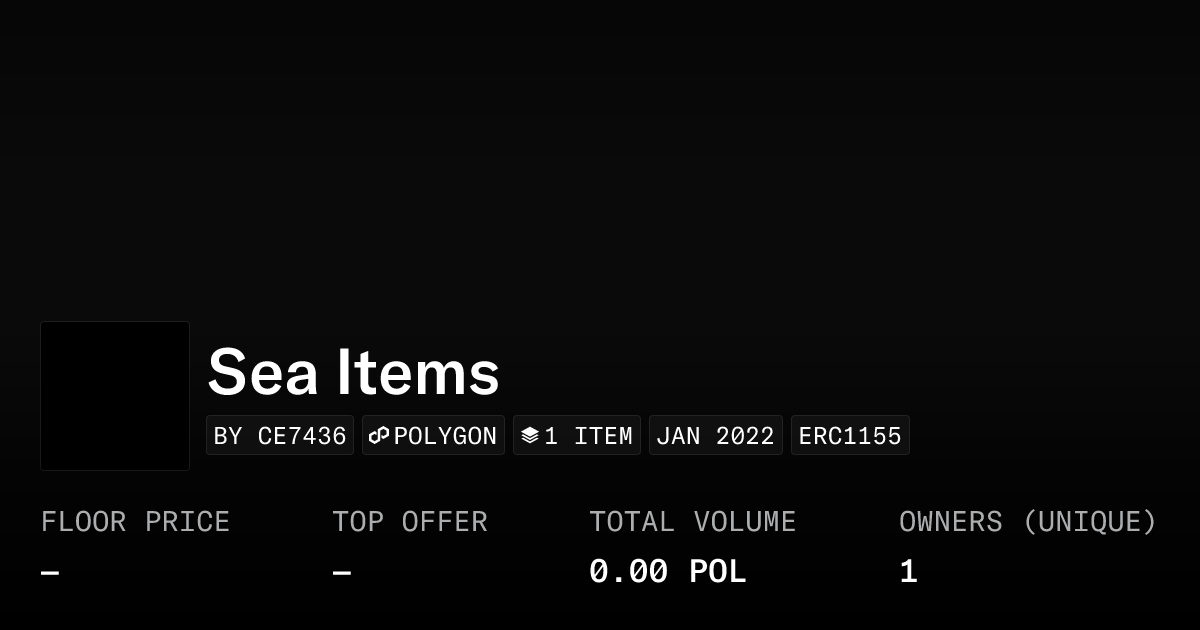Click the Sea Items collection title
Image resolution: width=1200 pixels, height=630 pixels.
point(353,372)
